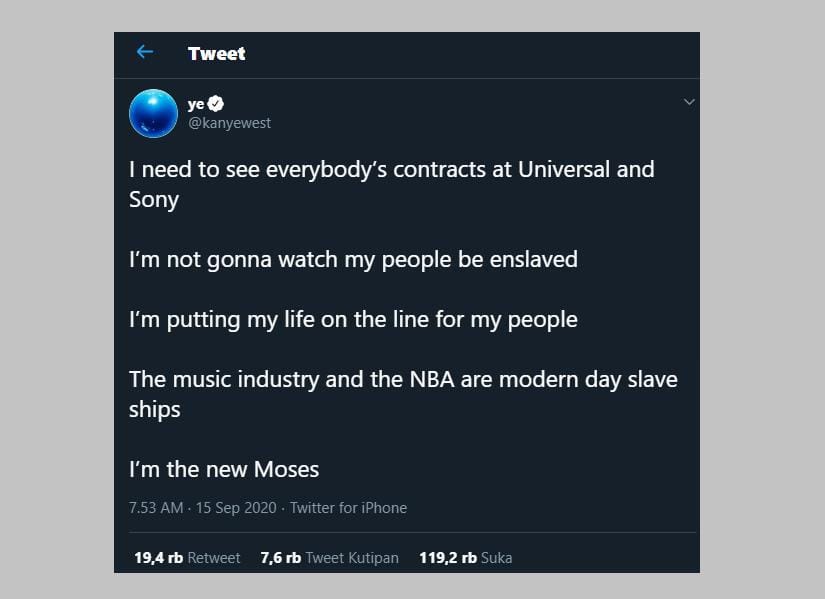Click the avatar next to the username ye
This screenshot has width=825, height=599.
tap(153, 113)
